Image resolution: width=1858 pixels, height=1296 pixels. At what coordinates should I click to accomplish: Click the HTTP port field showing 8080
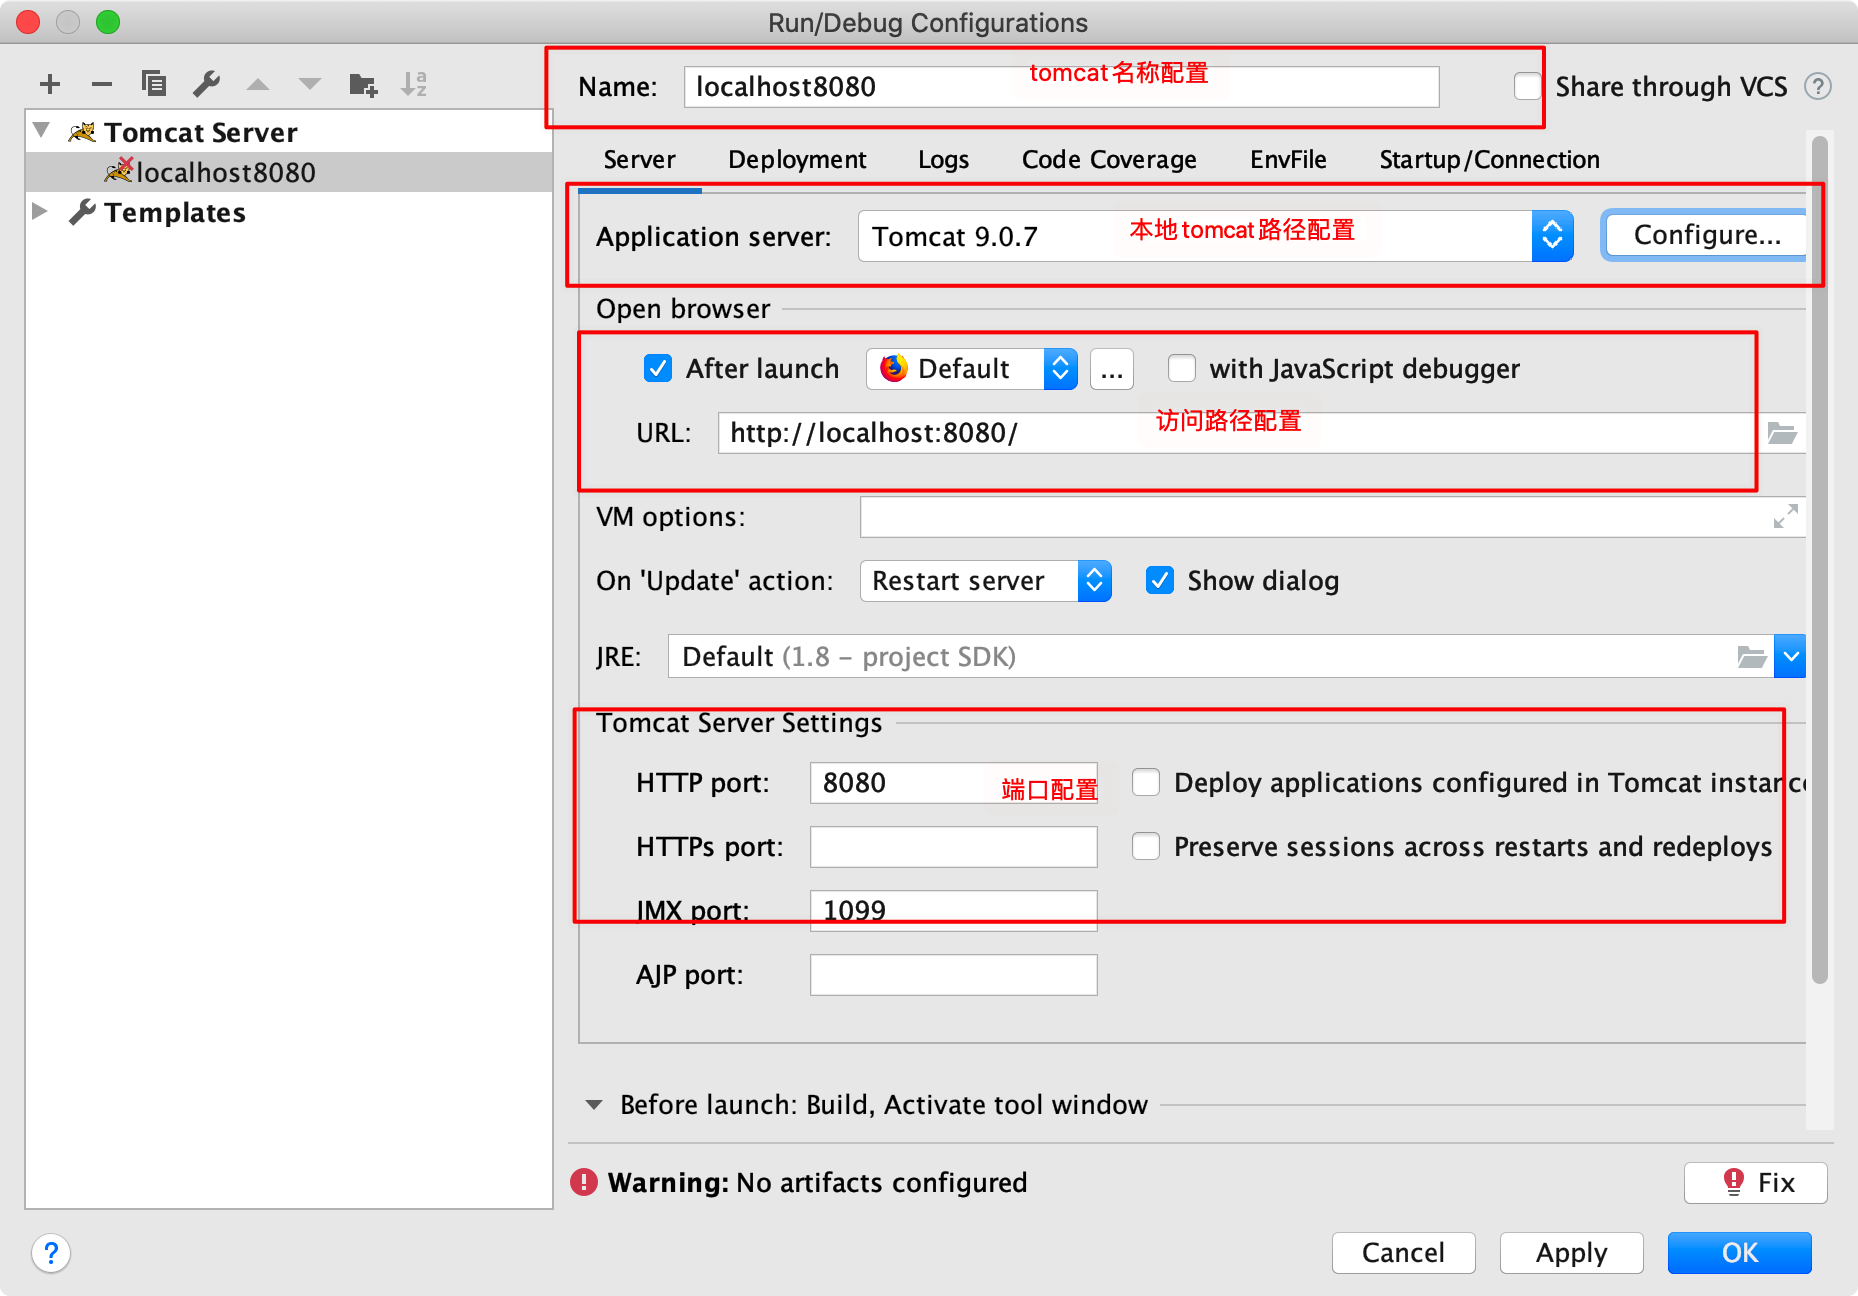(954, 783)
